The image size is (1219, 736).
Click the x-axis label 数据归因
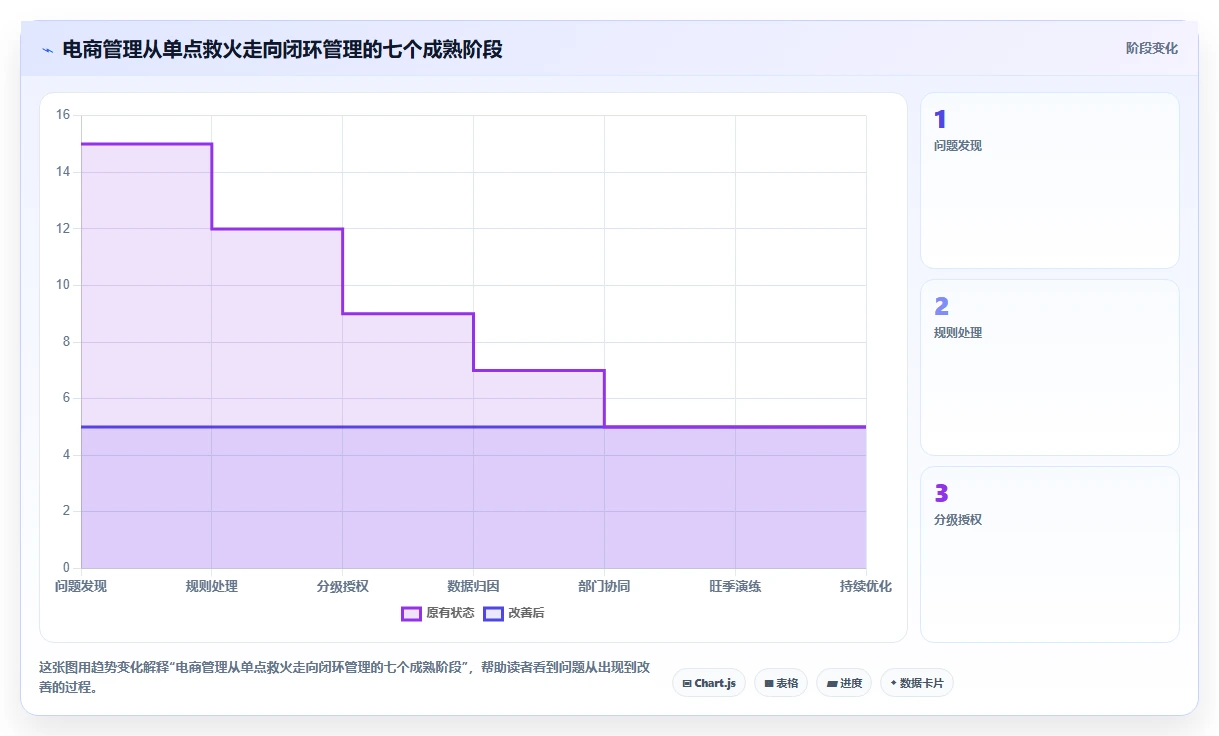(x=474, y=586)
